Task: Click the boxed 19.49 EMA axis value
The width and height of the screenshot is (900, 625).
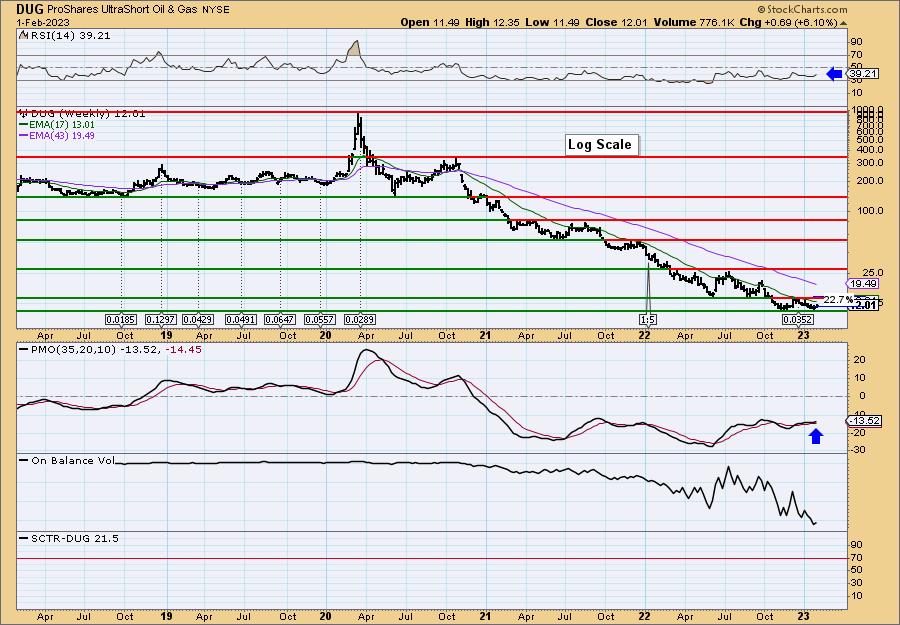Action: (862, 284)
